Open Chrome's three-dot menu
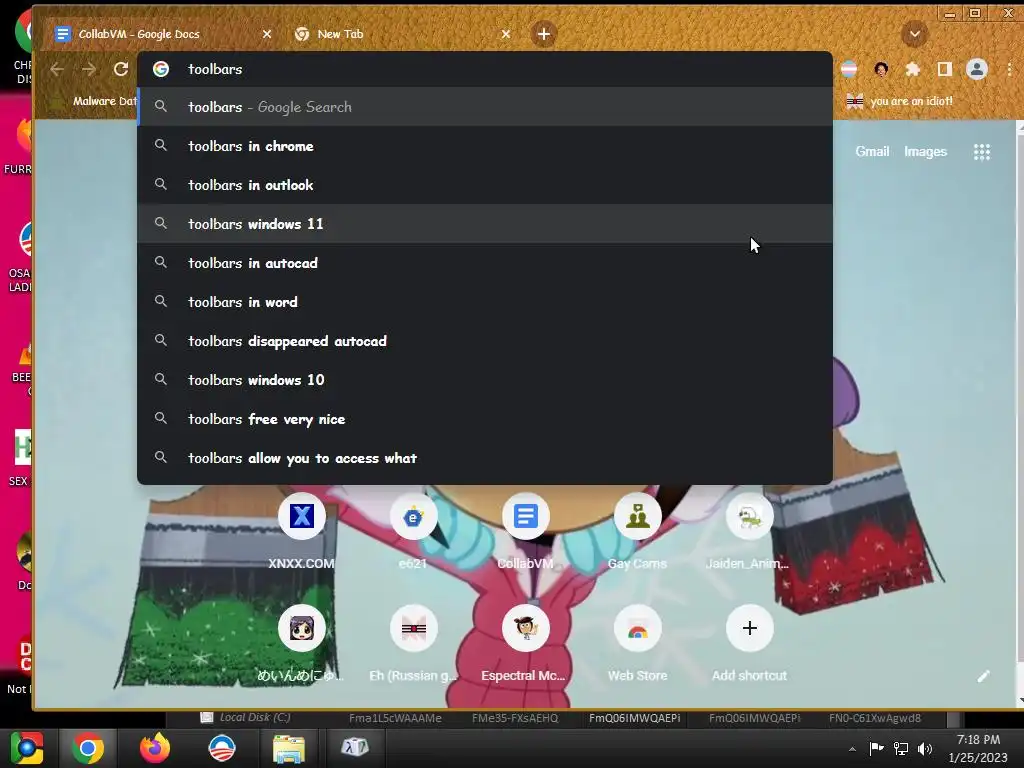Image resolution: width=1024 pixels, height=768 pixels. click(x=1009, y=69)
